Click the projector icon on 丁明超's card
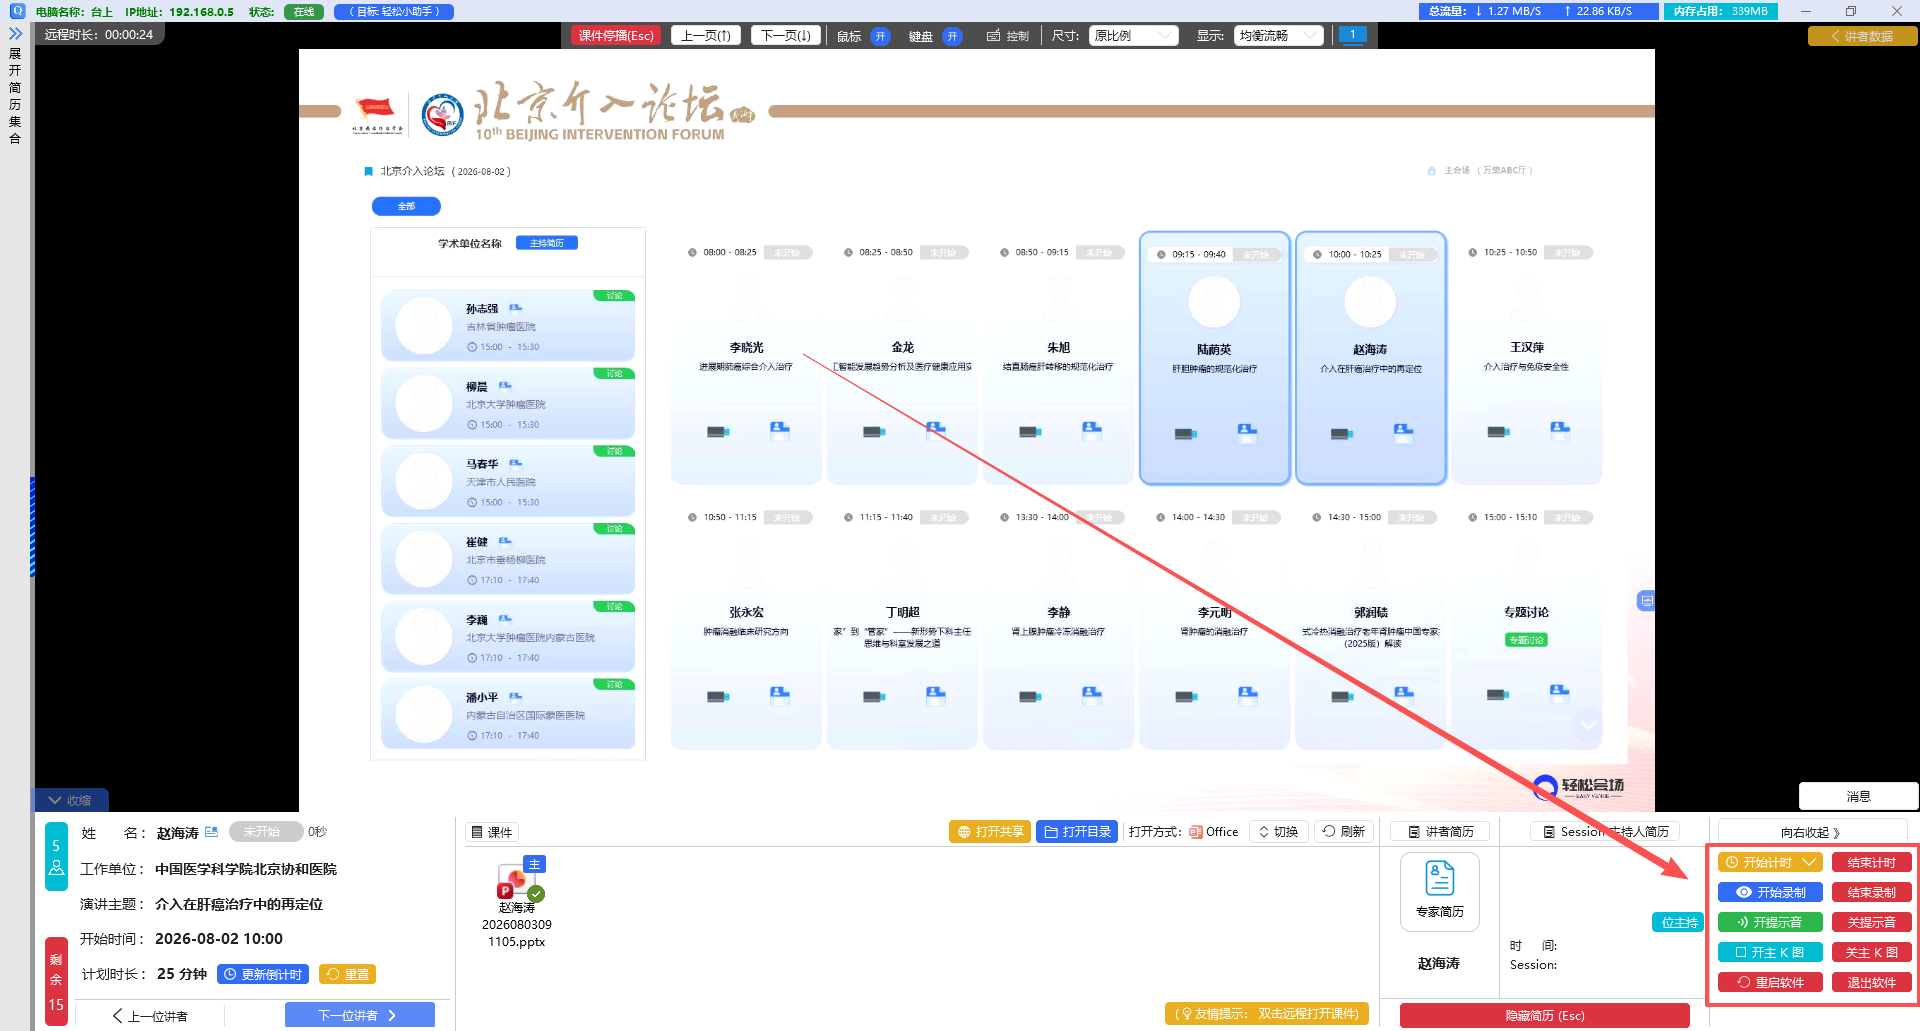Image resolution: width=1920 pixels, height=1031 pixels. coord(874,696)
